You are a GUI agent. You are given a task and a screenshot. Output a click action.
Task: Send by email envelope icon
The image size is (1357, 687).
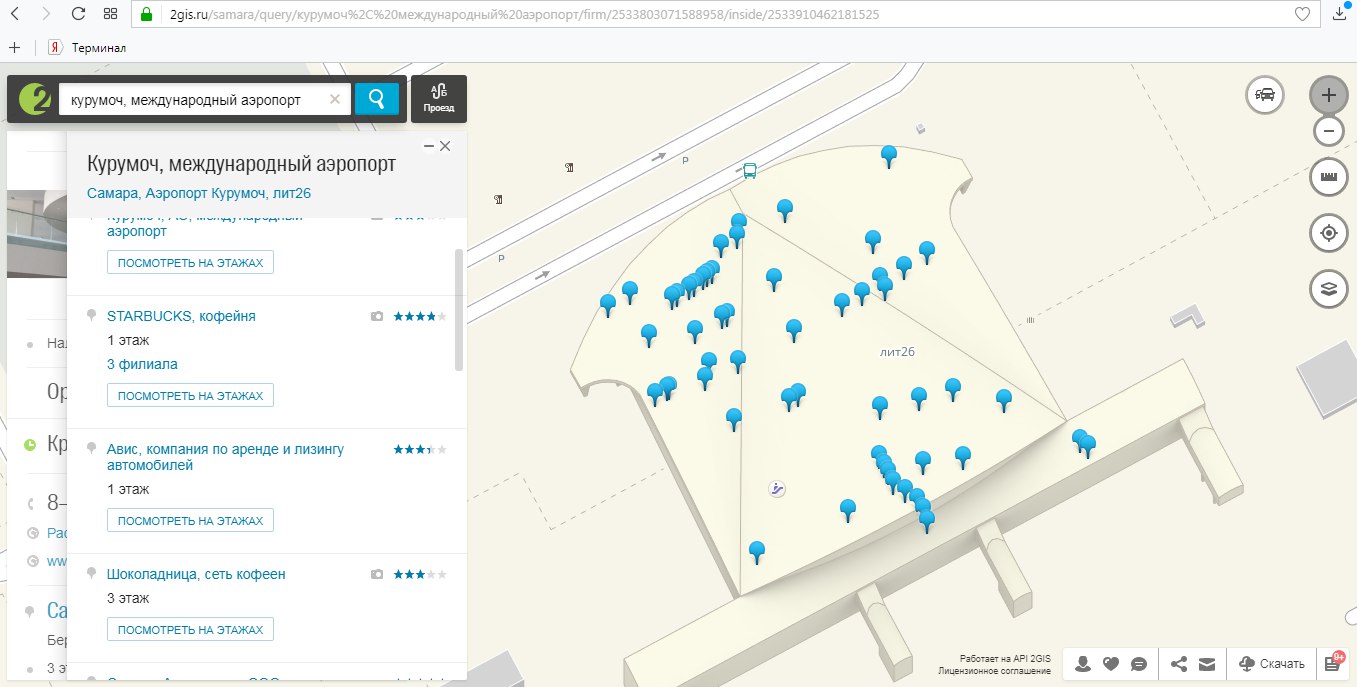click(x=1207, y=663)
